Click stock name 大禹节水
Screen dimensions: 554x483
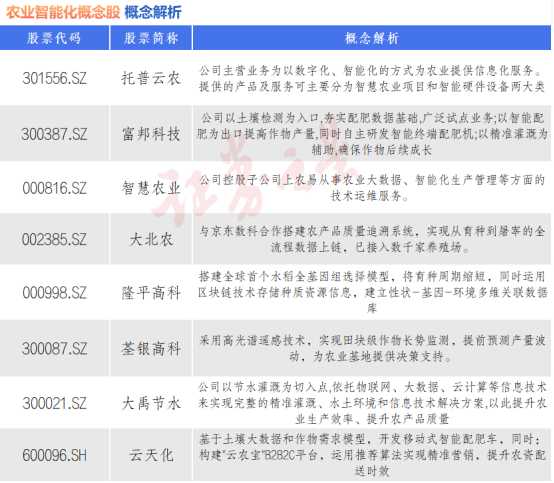tap(151, 403)
